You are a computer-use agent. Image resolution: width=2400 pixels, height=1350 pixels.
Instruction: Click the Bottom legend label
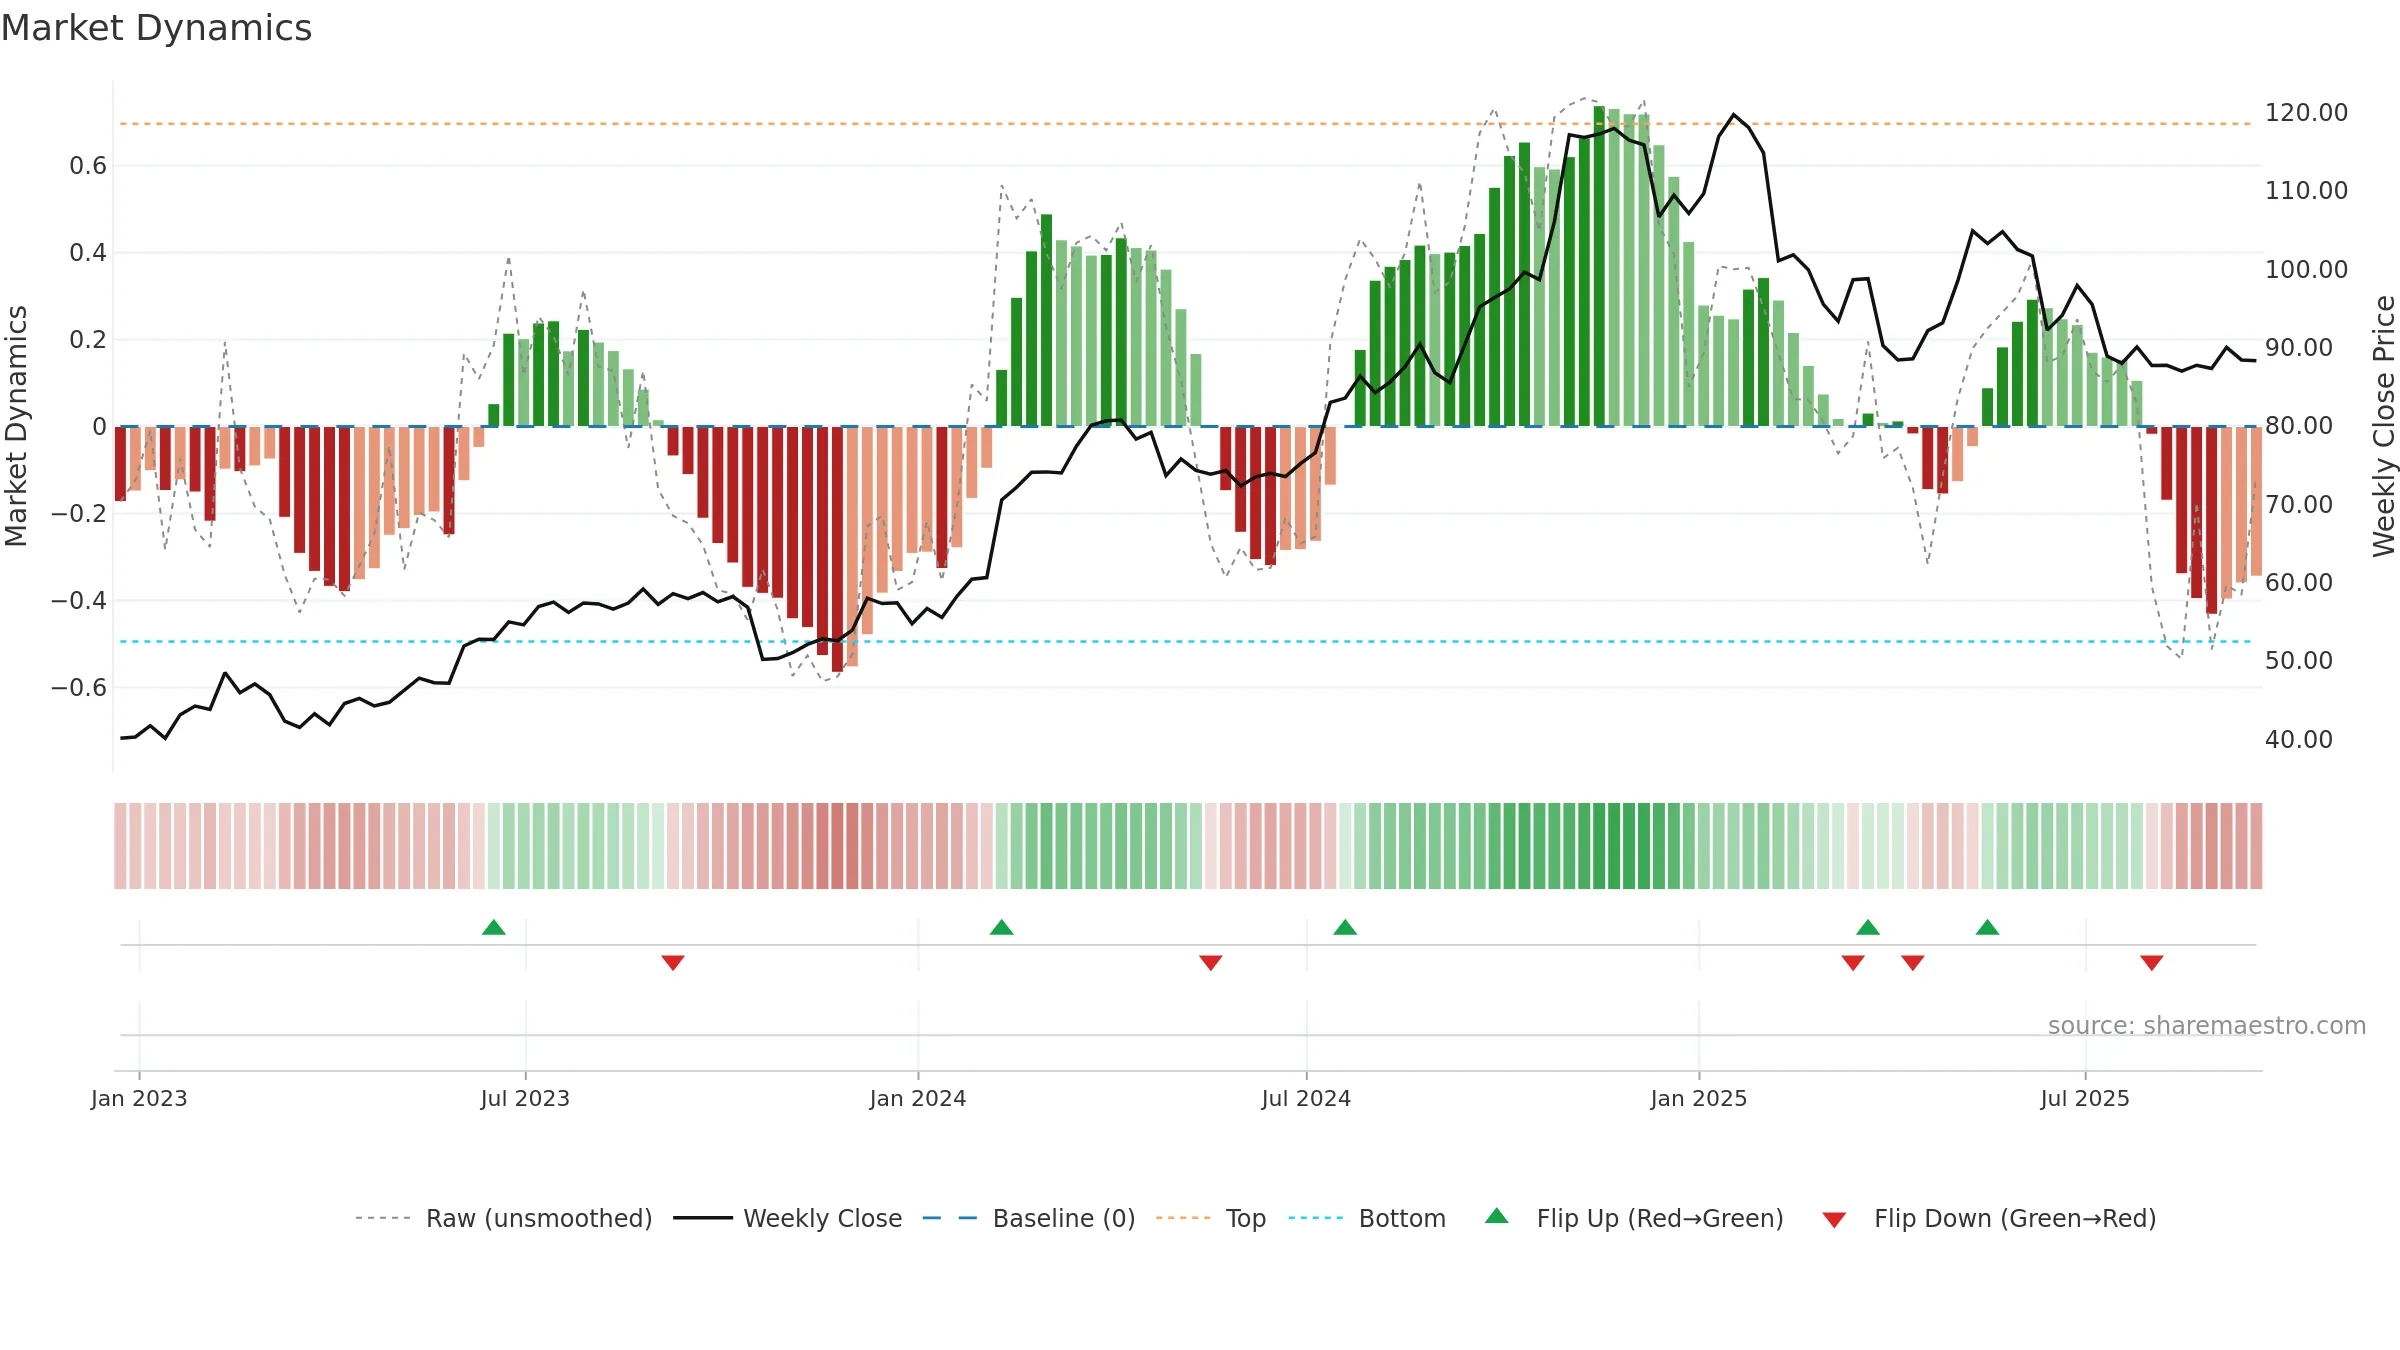[x=1402, y=1218]
